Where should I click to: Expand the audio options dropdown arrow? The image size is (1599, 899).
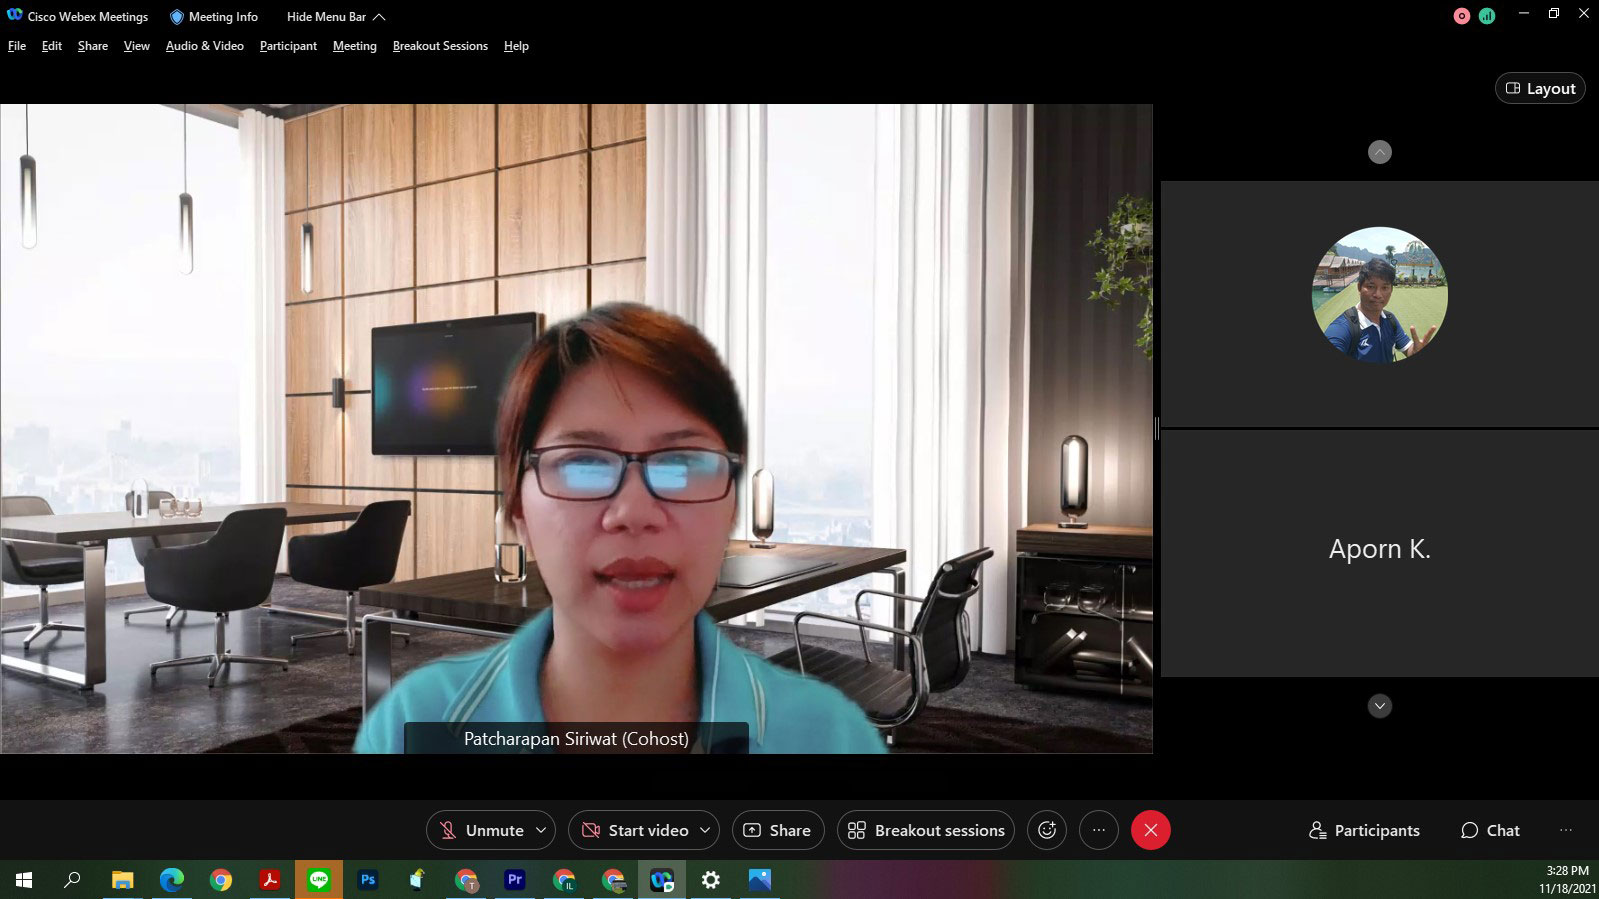coord(541,830)
